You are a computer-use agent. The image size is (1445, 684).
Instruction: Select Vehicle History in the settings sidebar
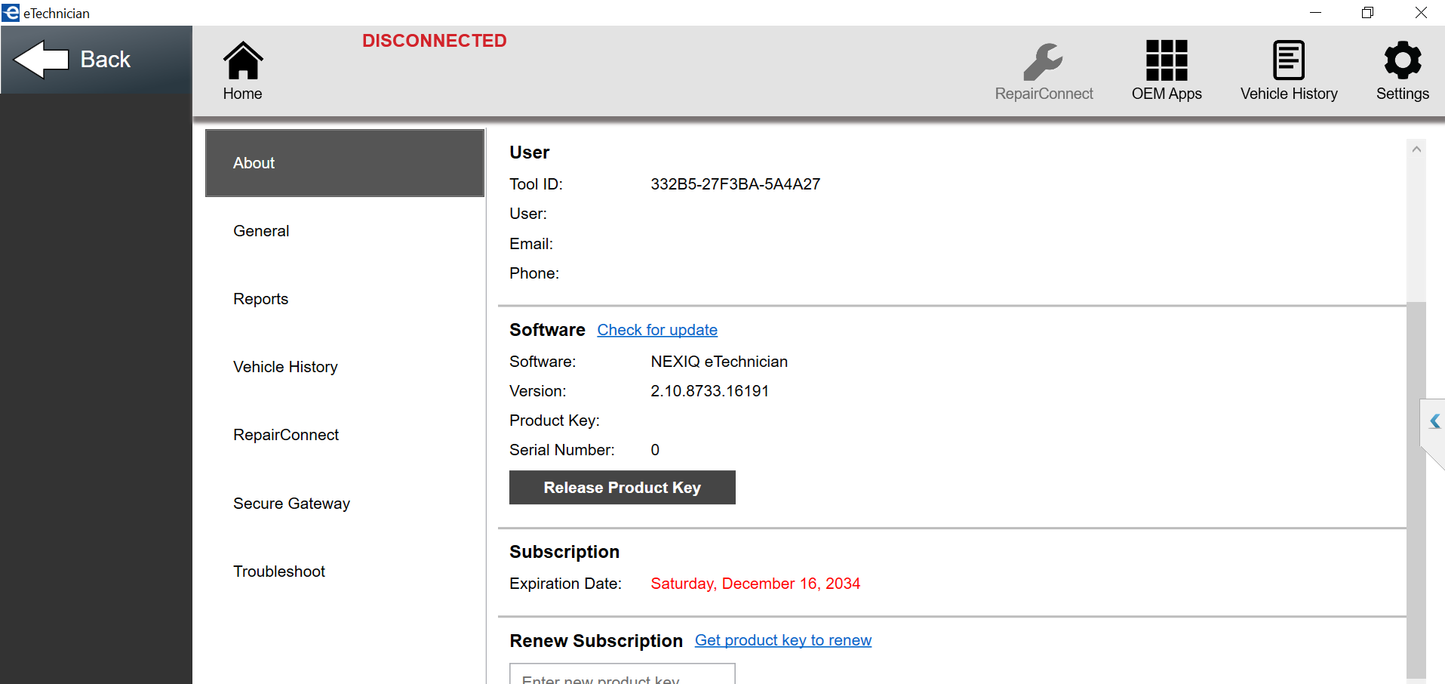tap(345, 367)
